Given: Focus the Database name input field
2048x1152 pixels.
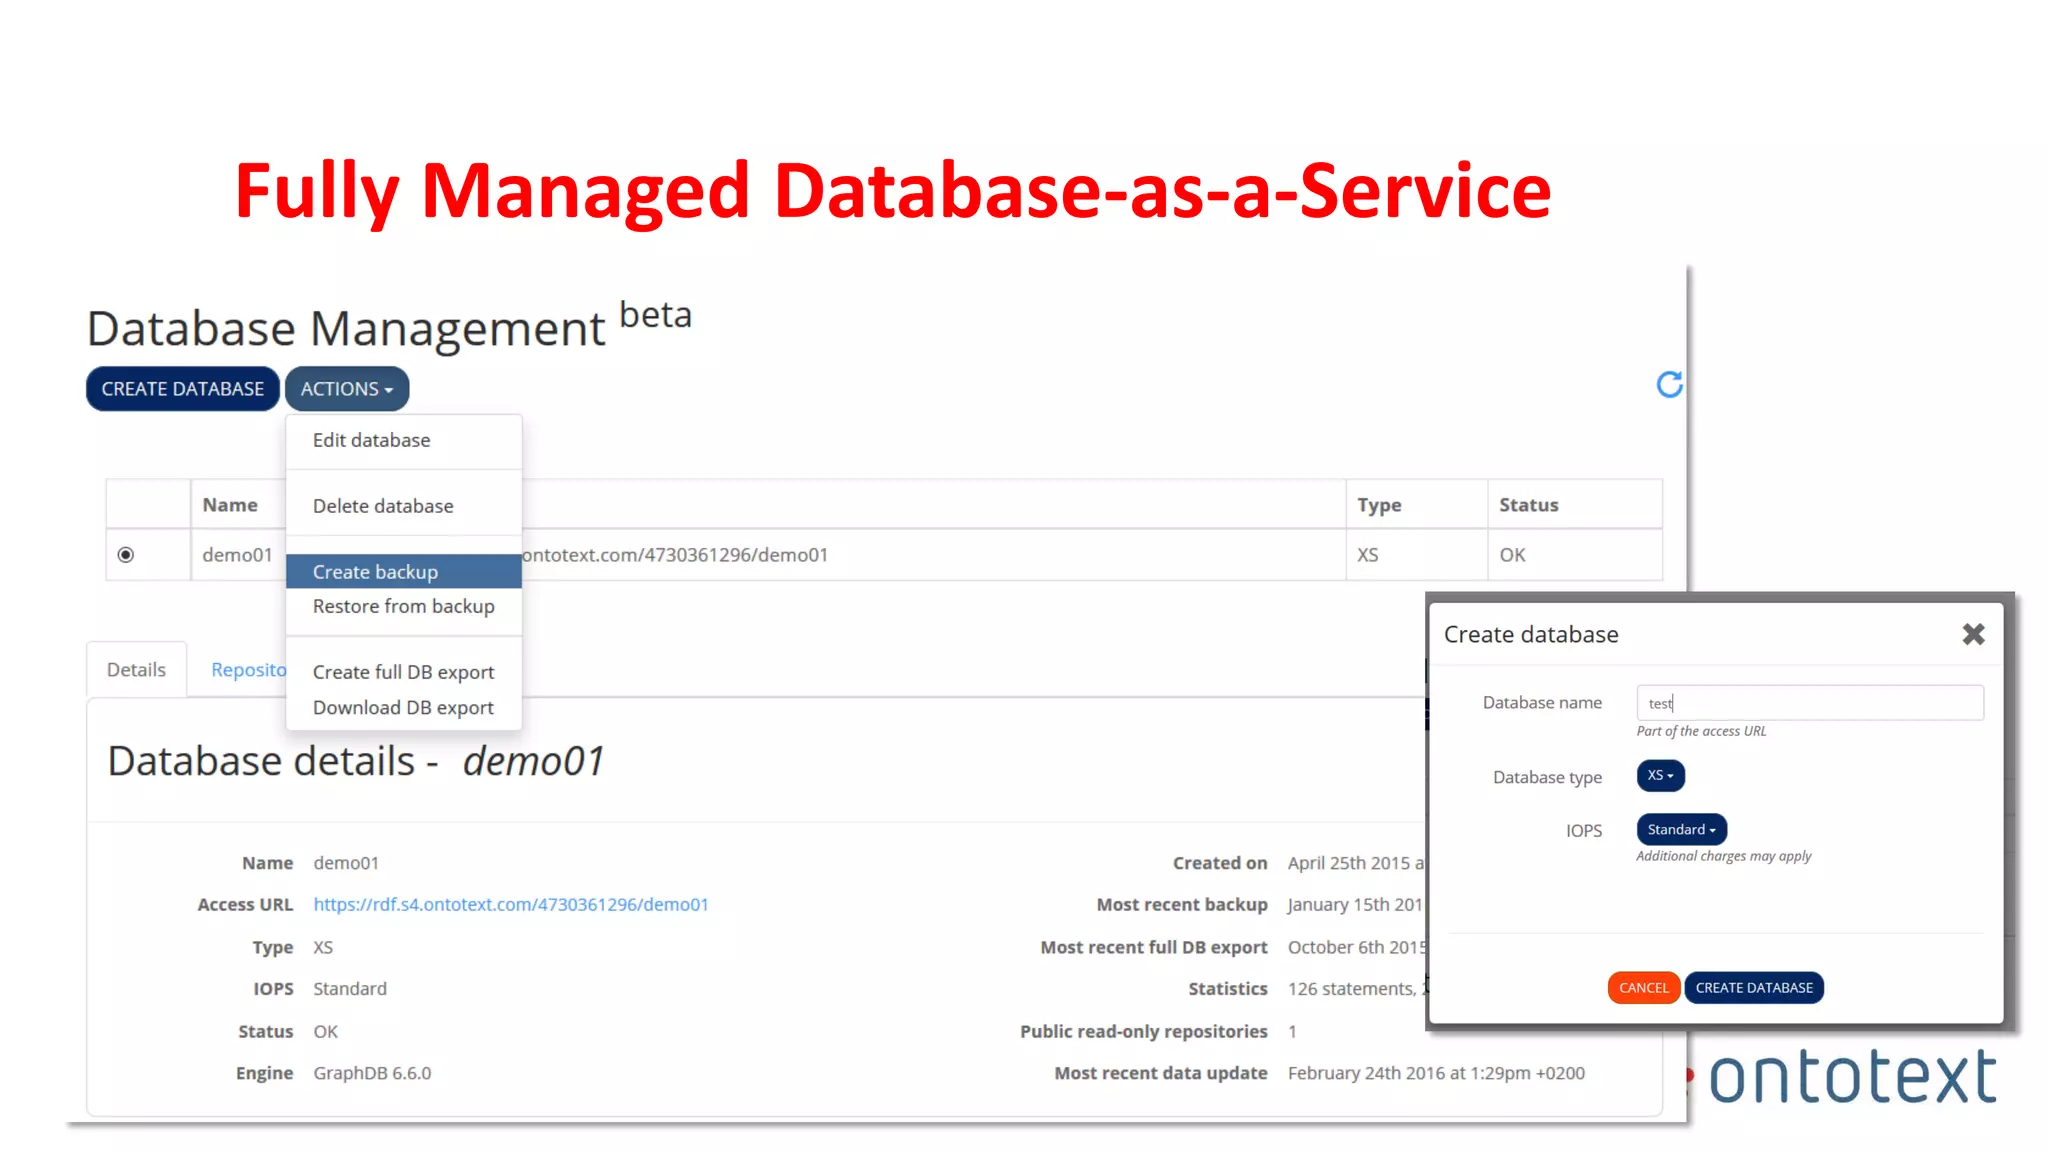Looking at the screenshot, I should (1810, 703).
